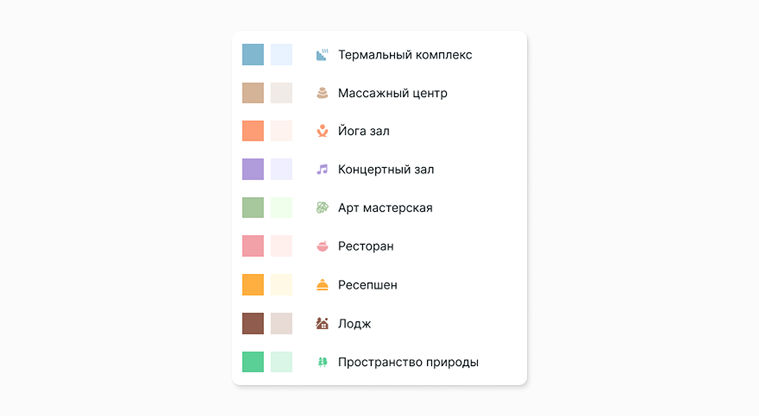This screenshot has height=416, width=759.
Task: Open the Ресторан label
Action: click(366, 246)
